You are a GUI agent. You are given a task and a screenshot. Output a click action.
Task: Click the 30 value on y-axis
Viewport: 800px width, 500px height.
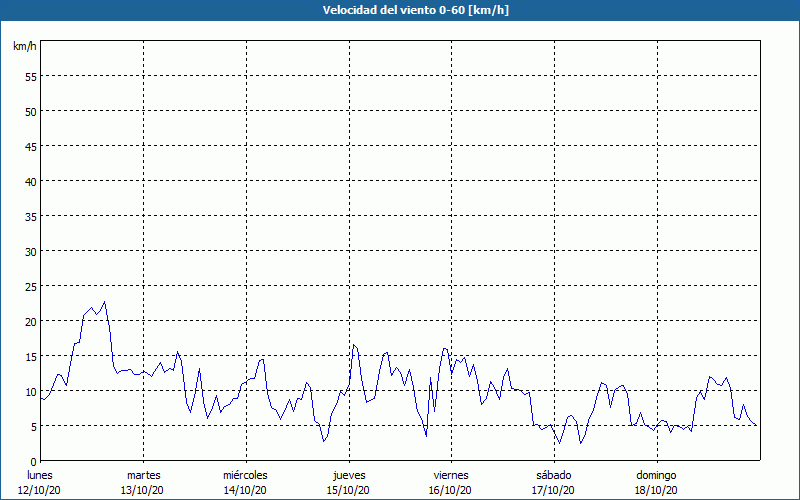pos(31,252)
